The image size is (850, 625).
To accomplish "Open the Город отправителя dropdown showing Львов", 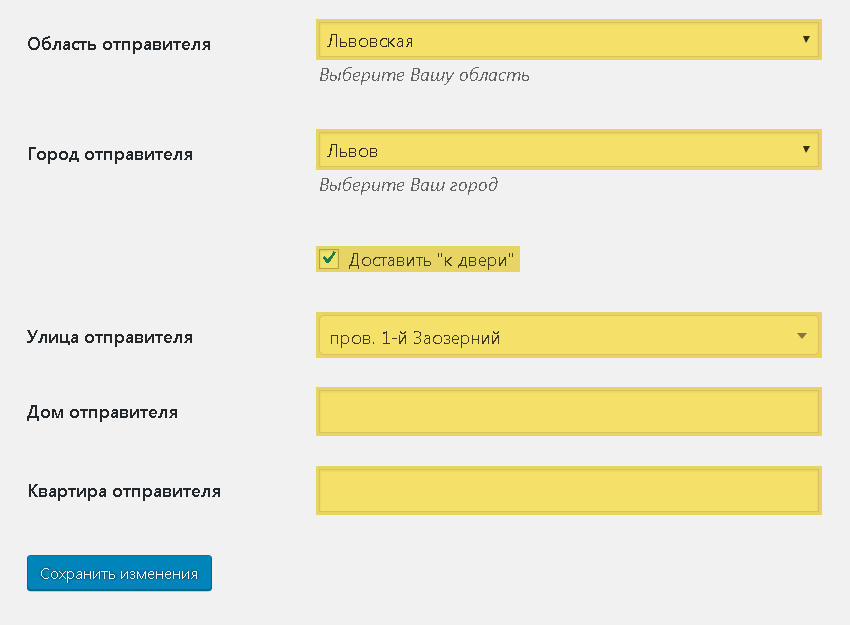I will [x=569, y=150].
